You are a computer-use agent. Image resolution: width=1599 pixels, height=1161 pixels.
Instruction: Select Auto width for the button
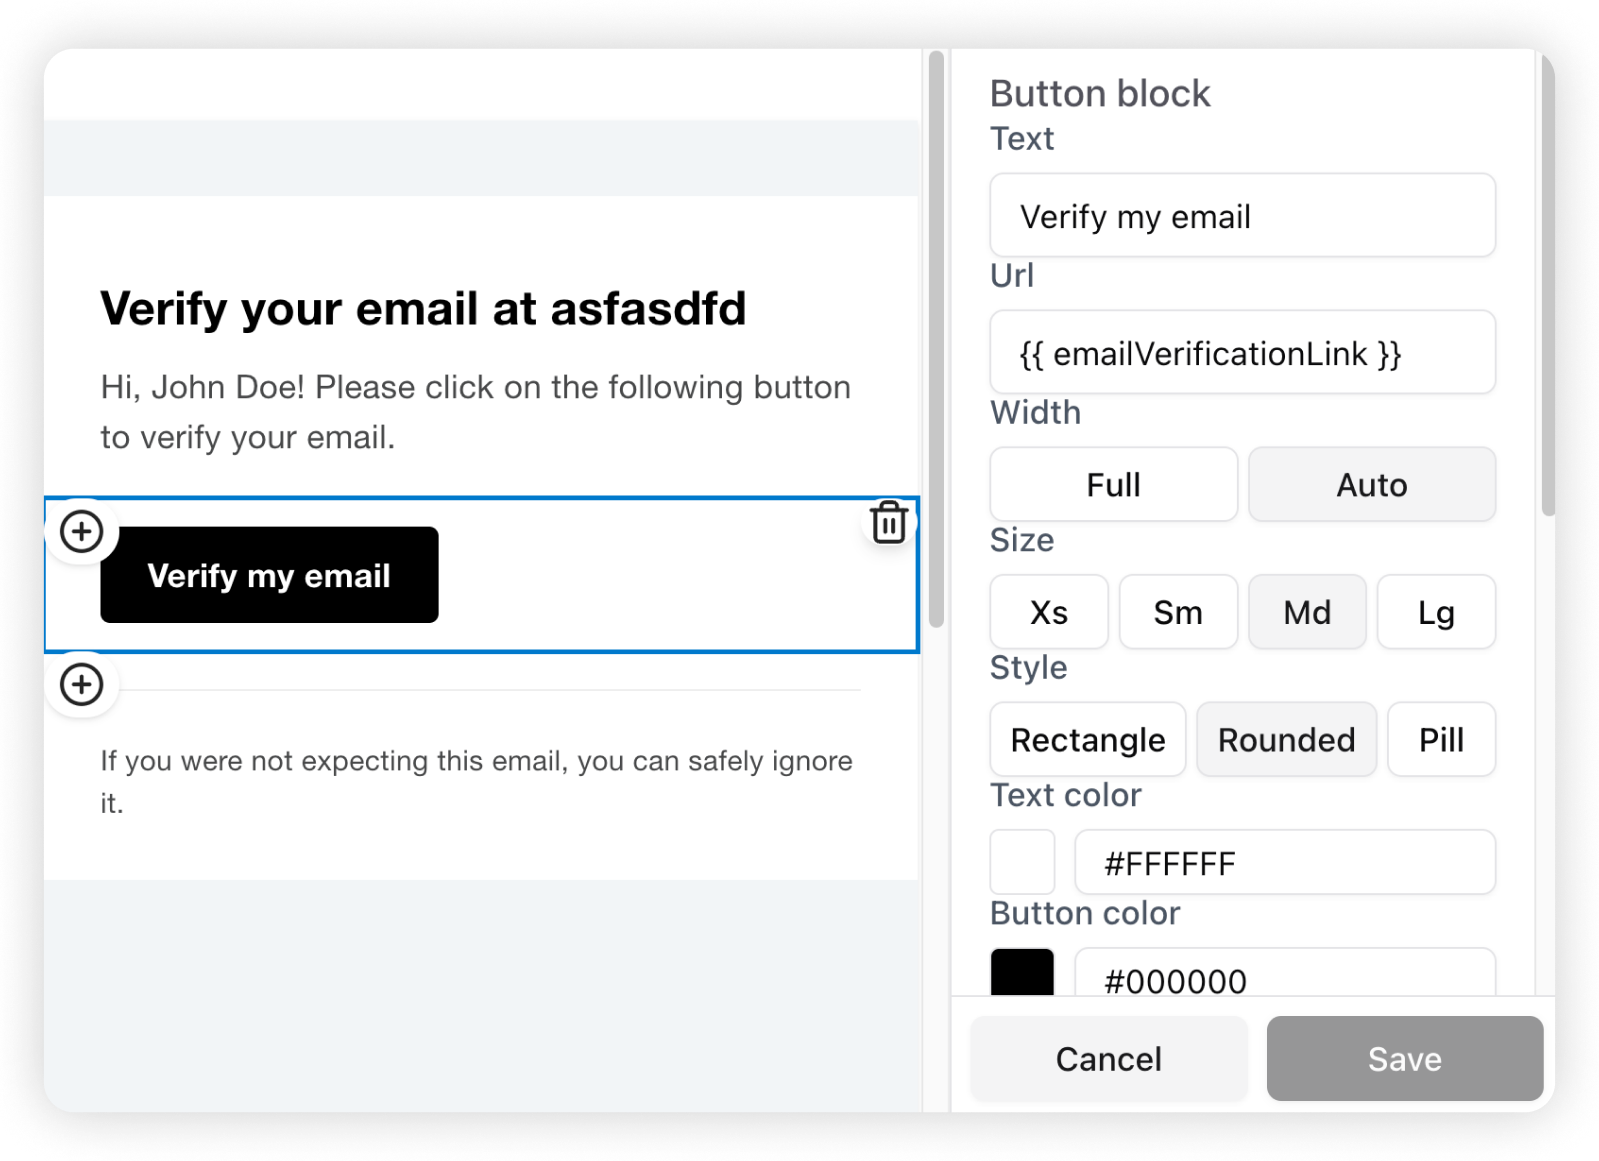click(x=1371, y=484)
